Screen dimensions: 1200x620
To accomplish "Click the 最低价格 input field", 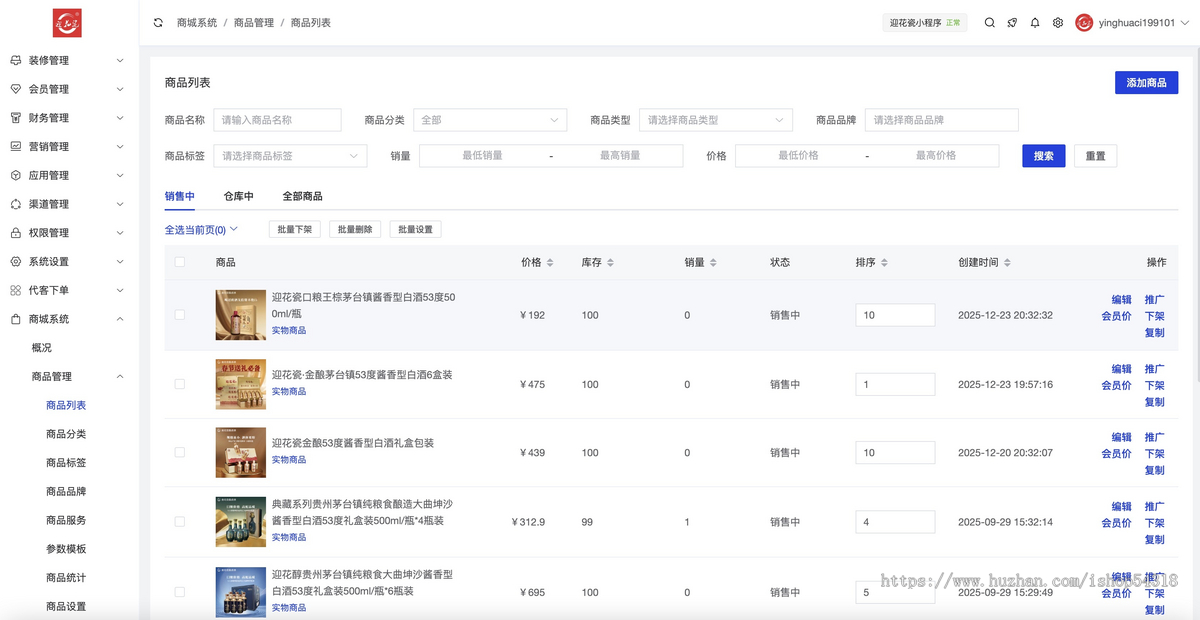I will pyautogui.click(x=798, y=156).
